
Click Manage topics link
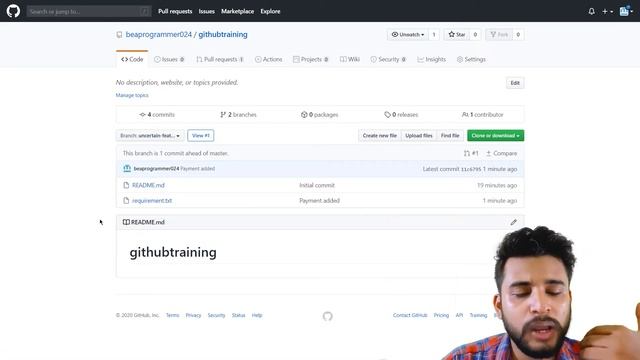click(x=132, y=95)
